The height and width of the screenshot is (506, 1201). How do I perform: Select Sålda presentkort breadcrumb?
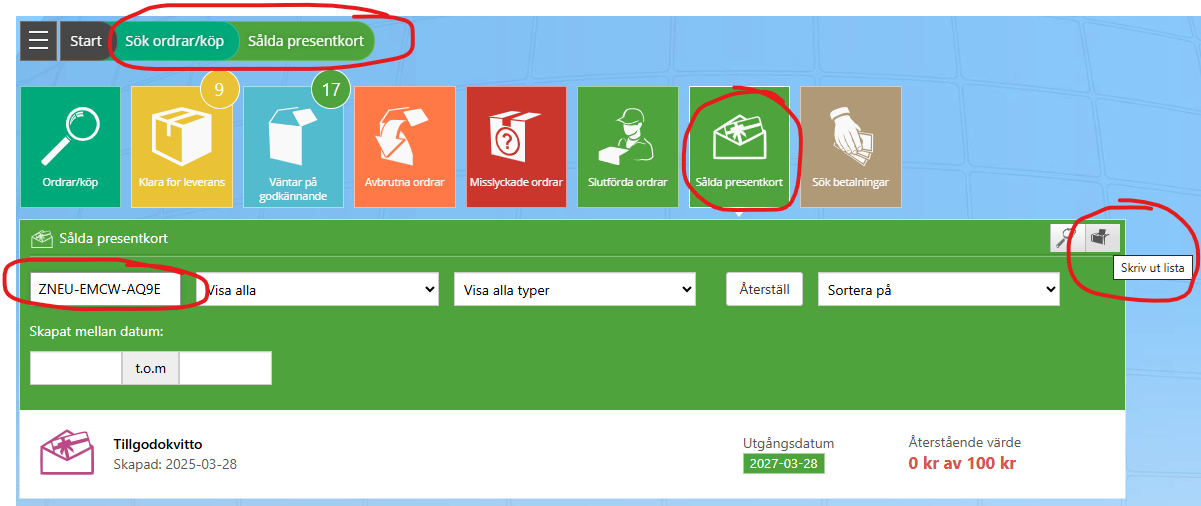pos(306,41)
